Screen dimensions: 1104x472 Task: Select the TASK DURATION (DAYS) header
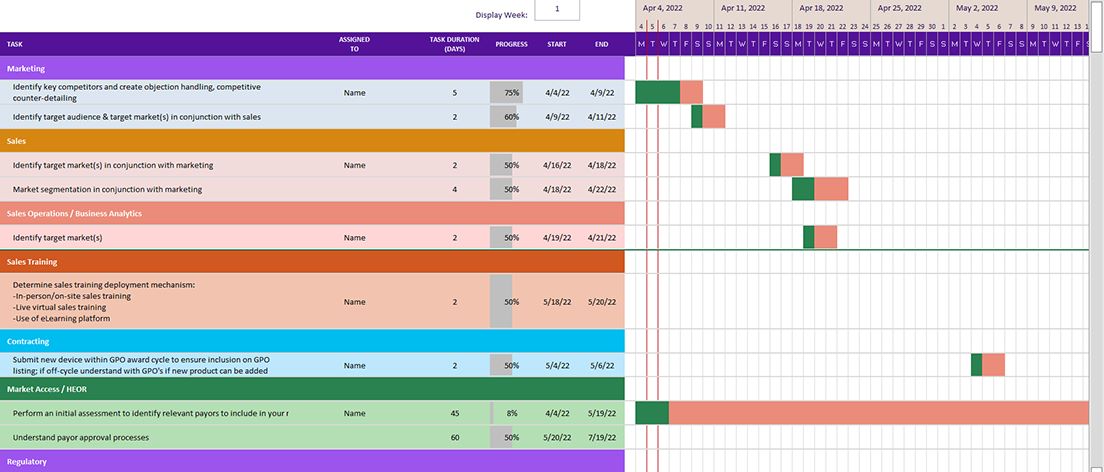coord(455,44)
